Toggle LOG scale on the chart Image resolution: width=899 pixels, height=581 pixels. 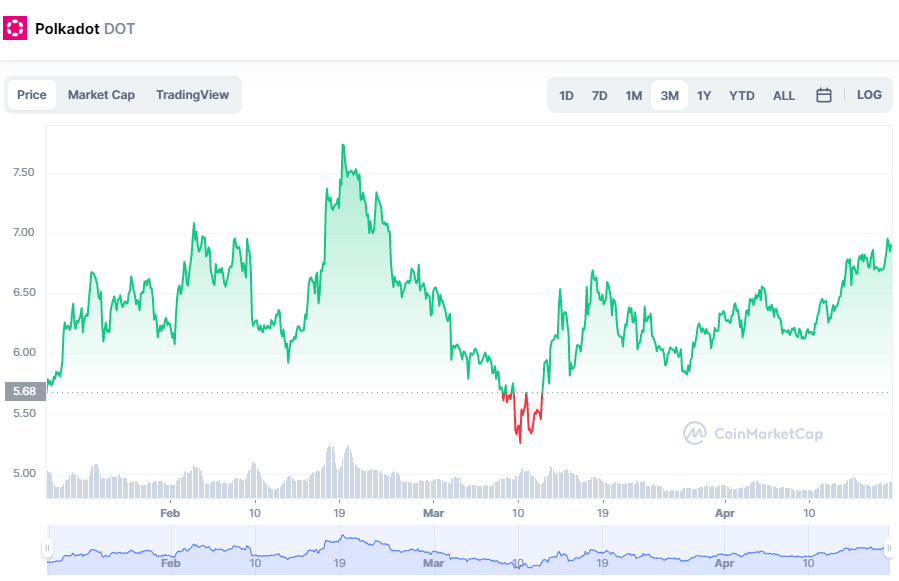pyautogui.click(x=869, y=95)
